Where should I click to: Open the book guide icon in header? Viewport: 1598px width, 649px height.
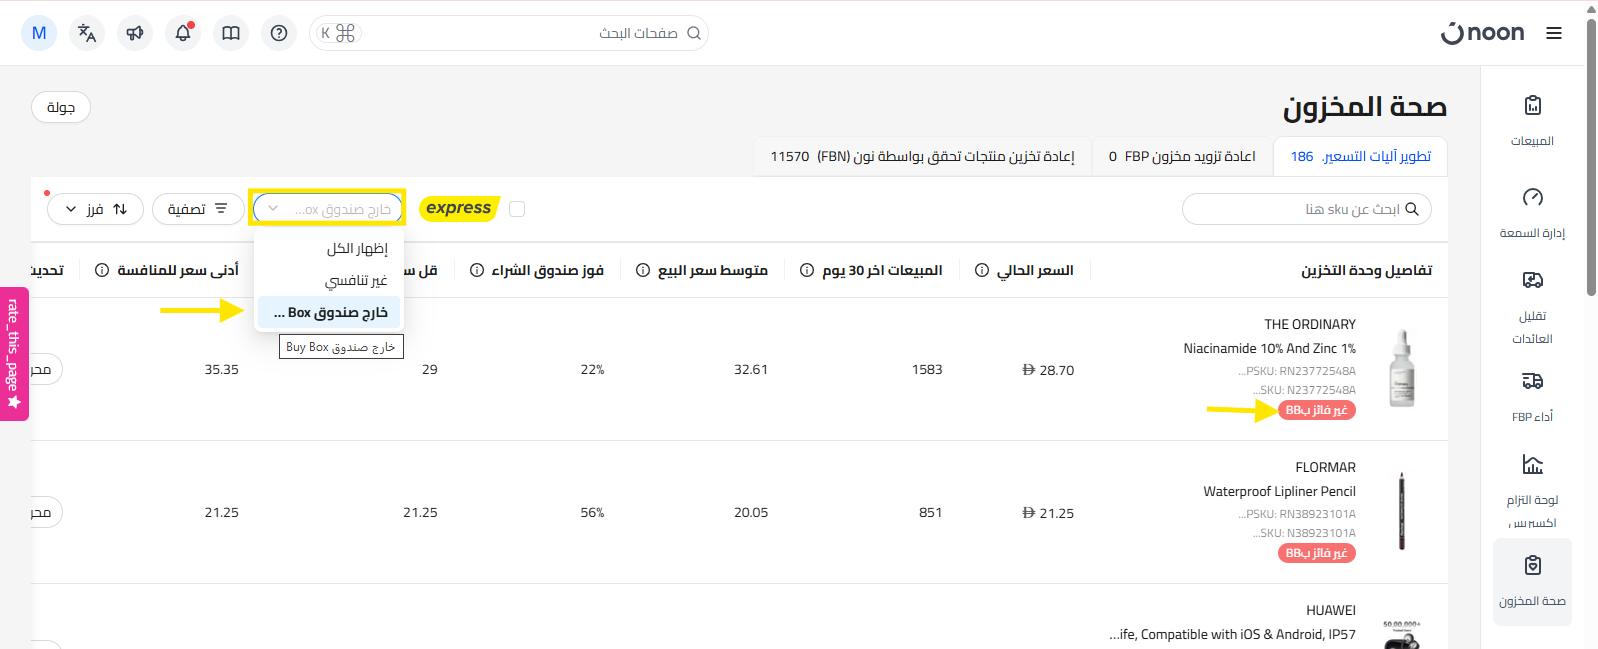coord(231,33)
